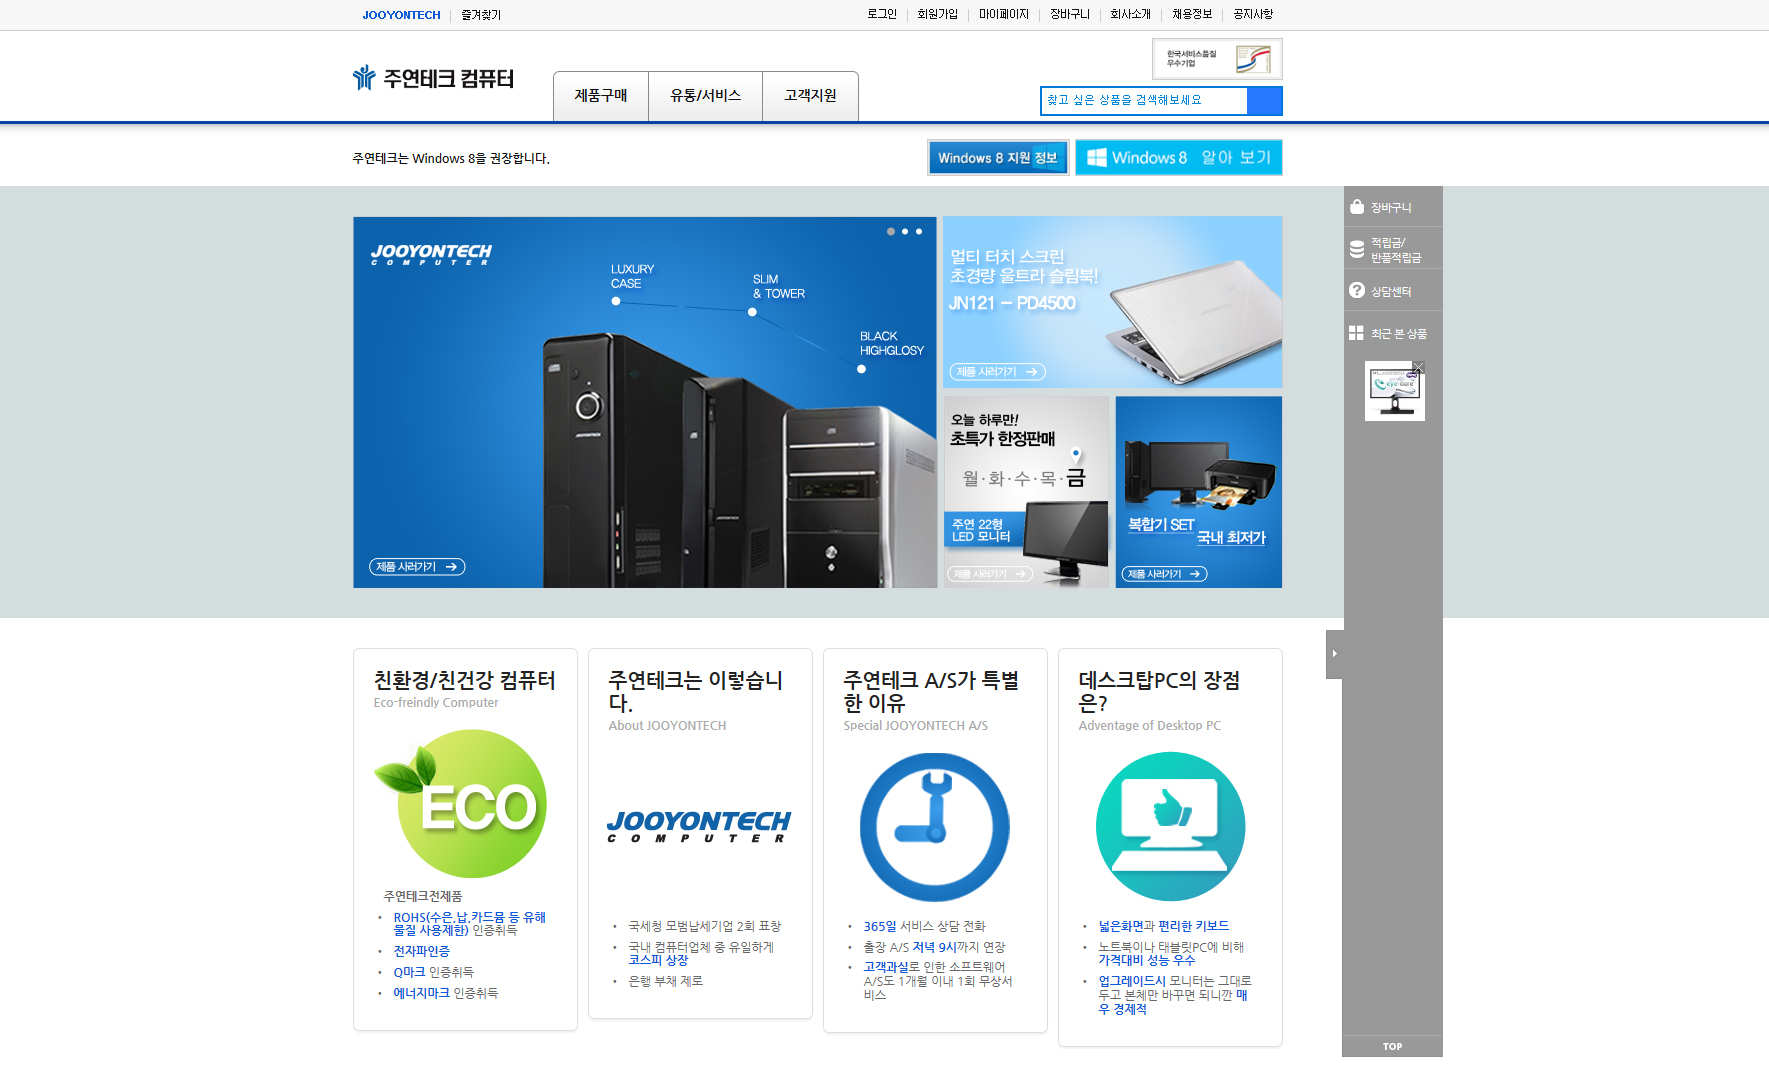
Task: Click the 출장 A/S 저녁 9시까지 연장 item
Action: pos(934,947)
